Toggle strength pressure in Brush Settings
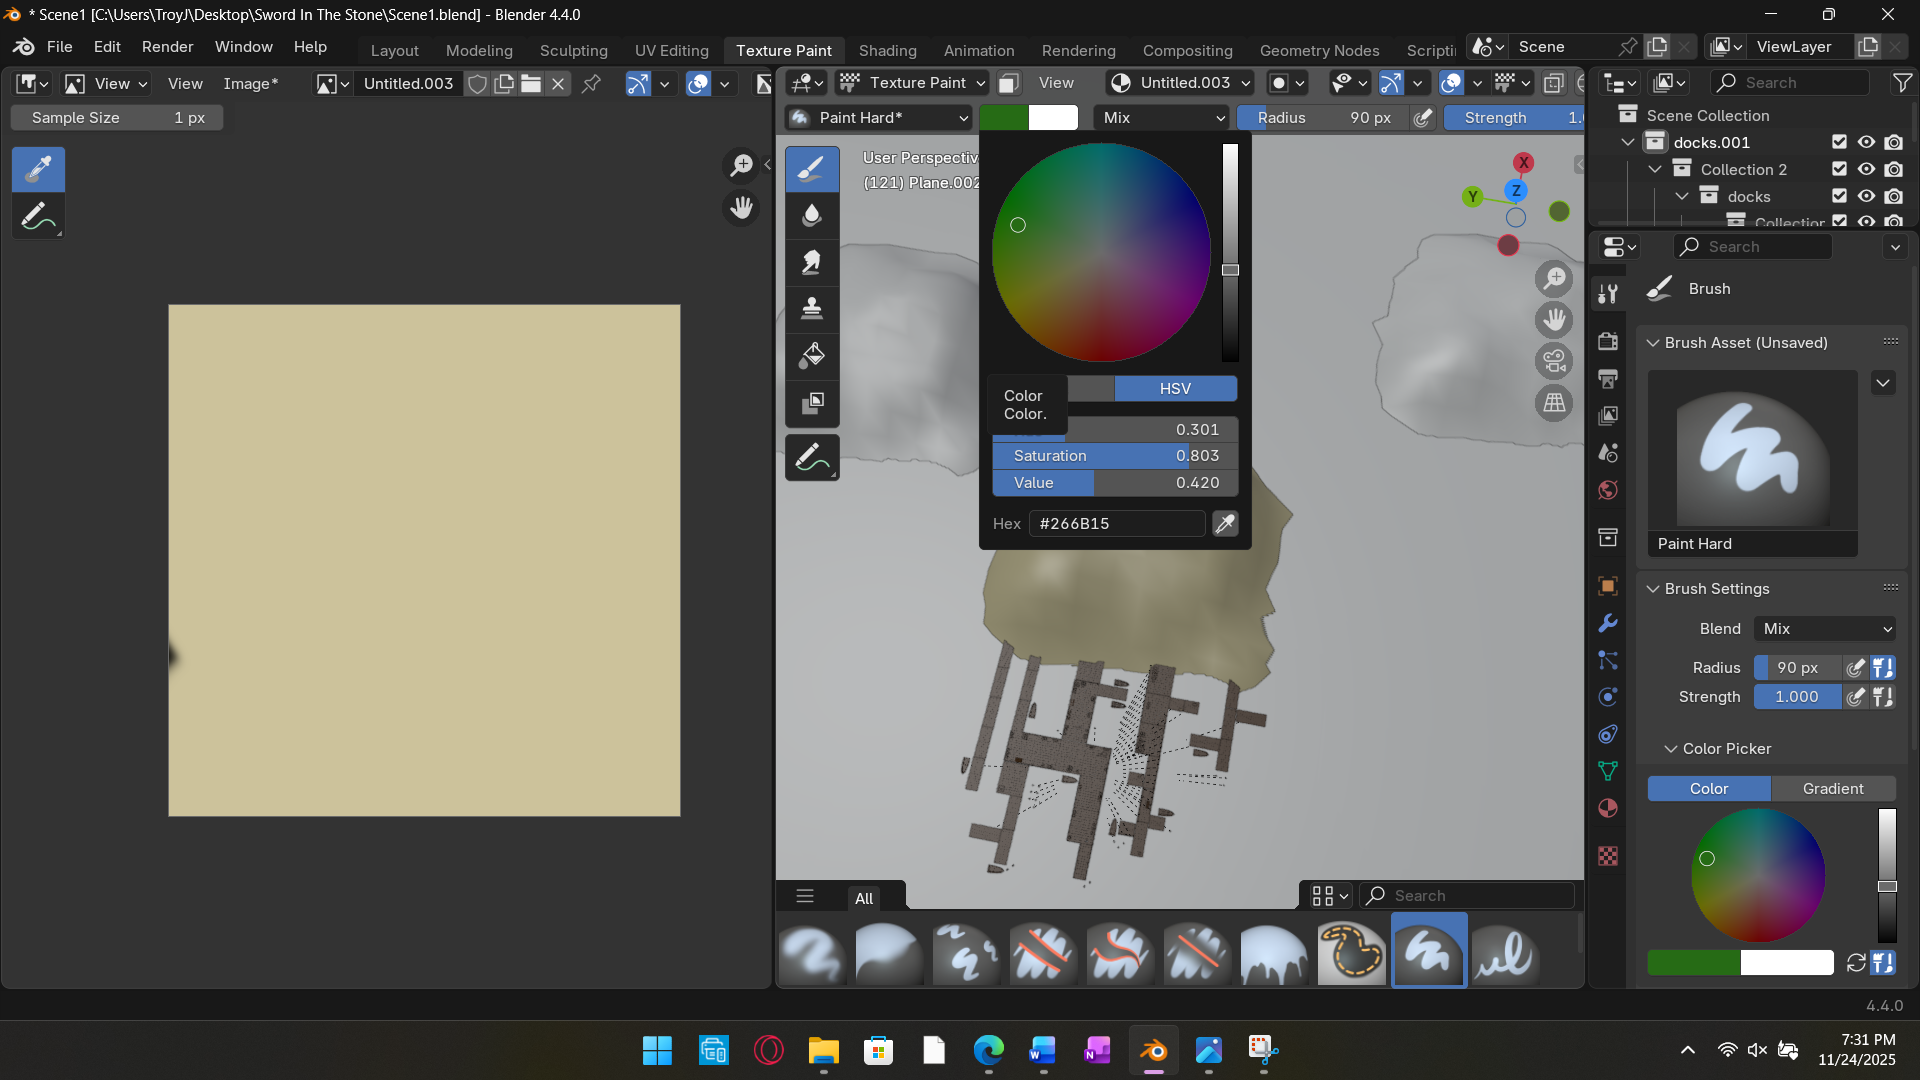The height and width of the screenshot is (1080, 1920). pyautogui.click(x=1856, y=697)
